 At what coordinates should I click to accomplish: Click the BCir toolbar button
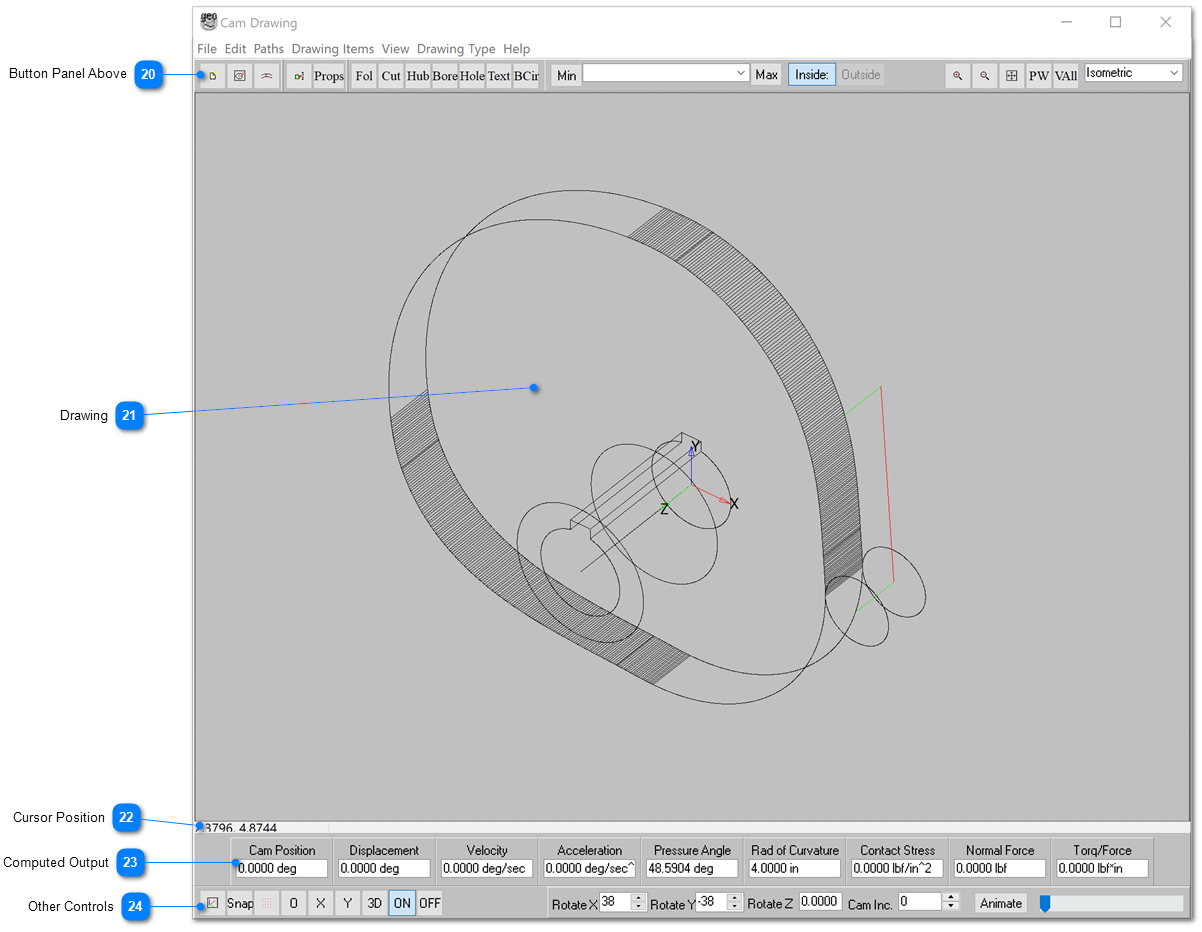[x=526, y=76]
